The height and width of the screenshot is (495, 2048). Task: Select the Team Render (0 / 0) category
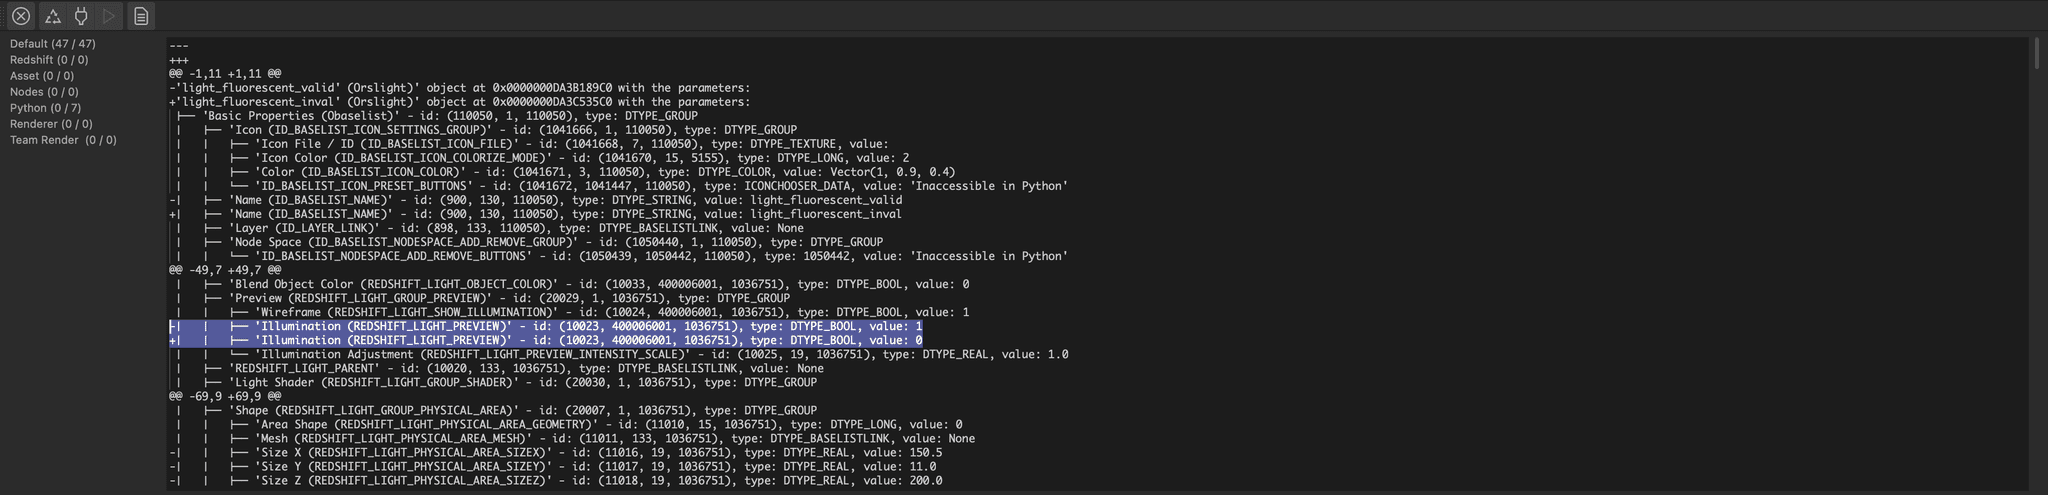pos(63,140)
